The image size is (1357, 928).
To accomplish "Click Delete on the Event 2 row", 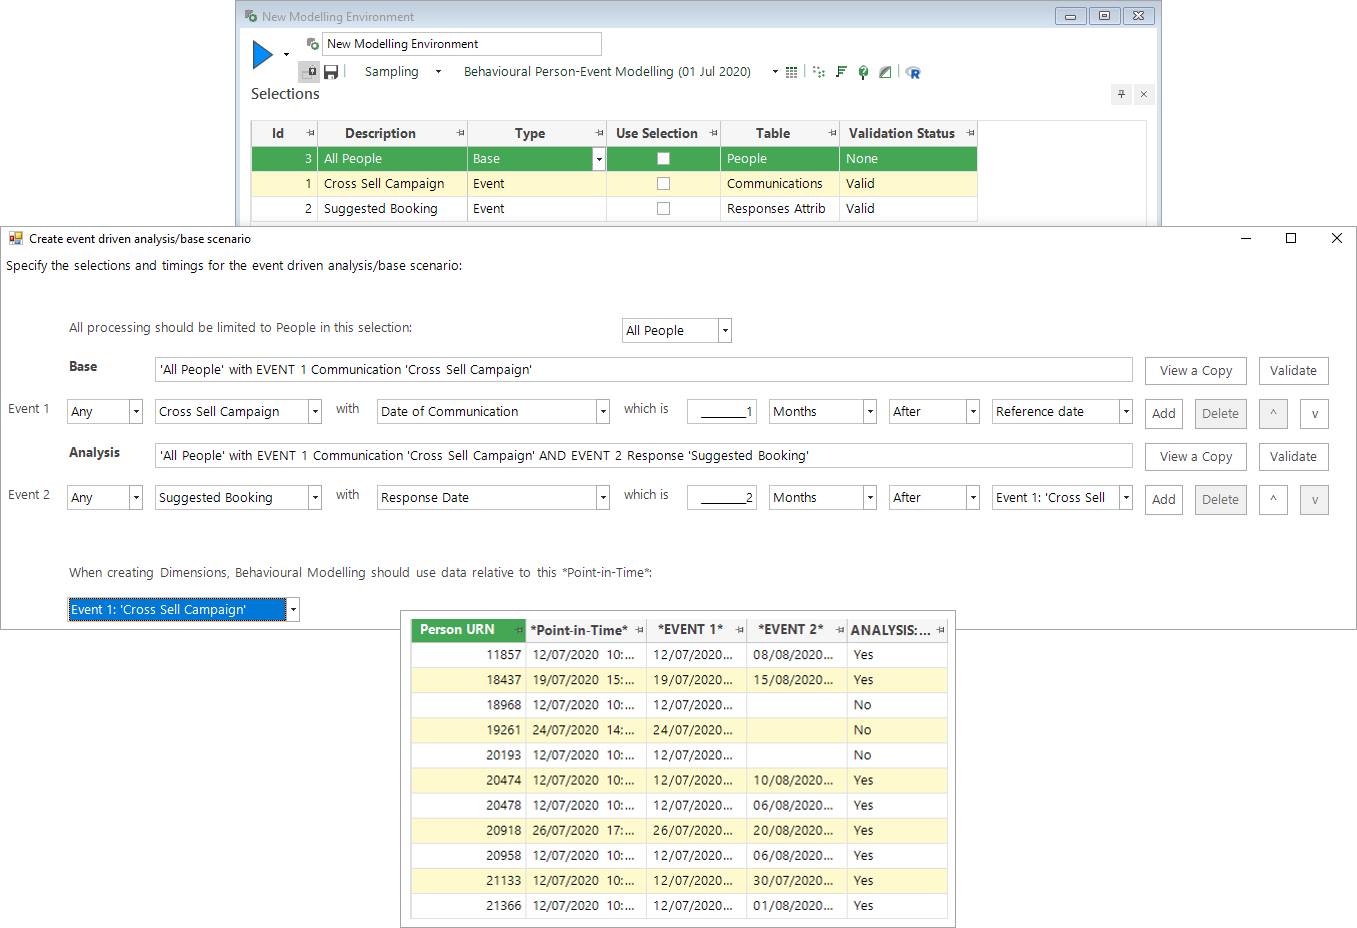I will pos(1220,499).
